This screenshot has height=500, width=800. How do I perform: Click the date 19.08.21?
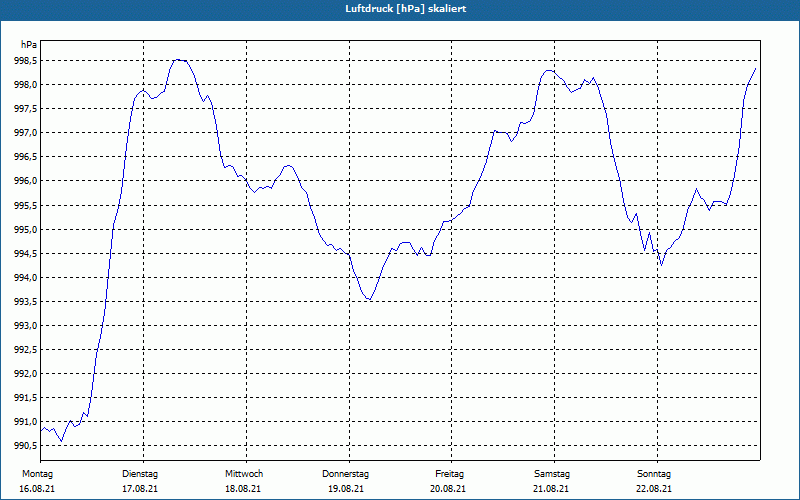coord(346,489)
